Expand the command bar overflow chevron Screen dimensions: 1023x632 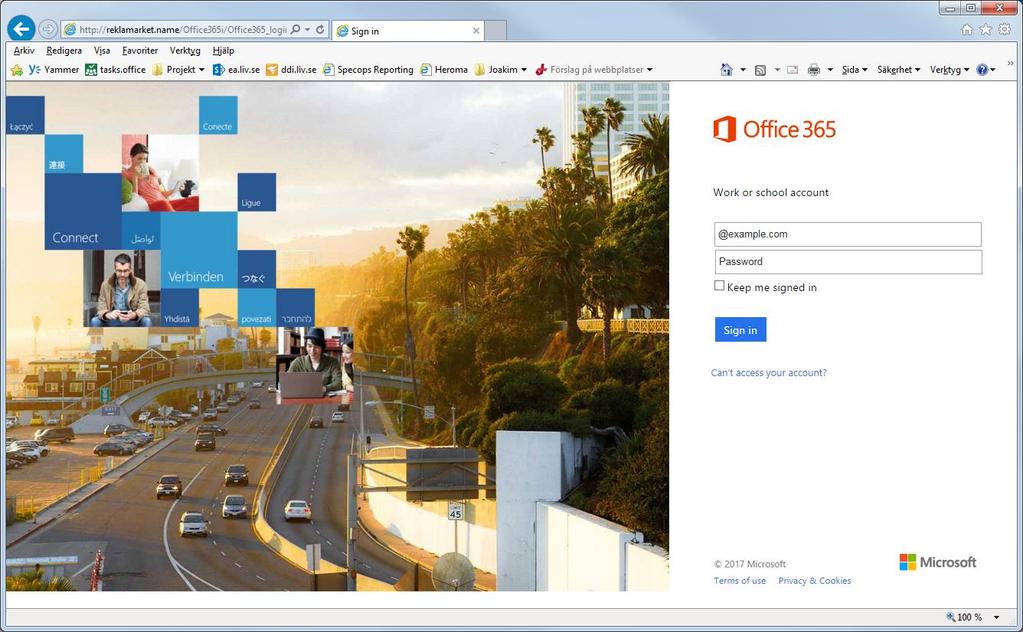point(1011,63)
